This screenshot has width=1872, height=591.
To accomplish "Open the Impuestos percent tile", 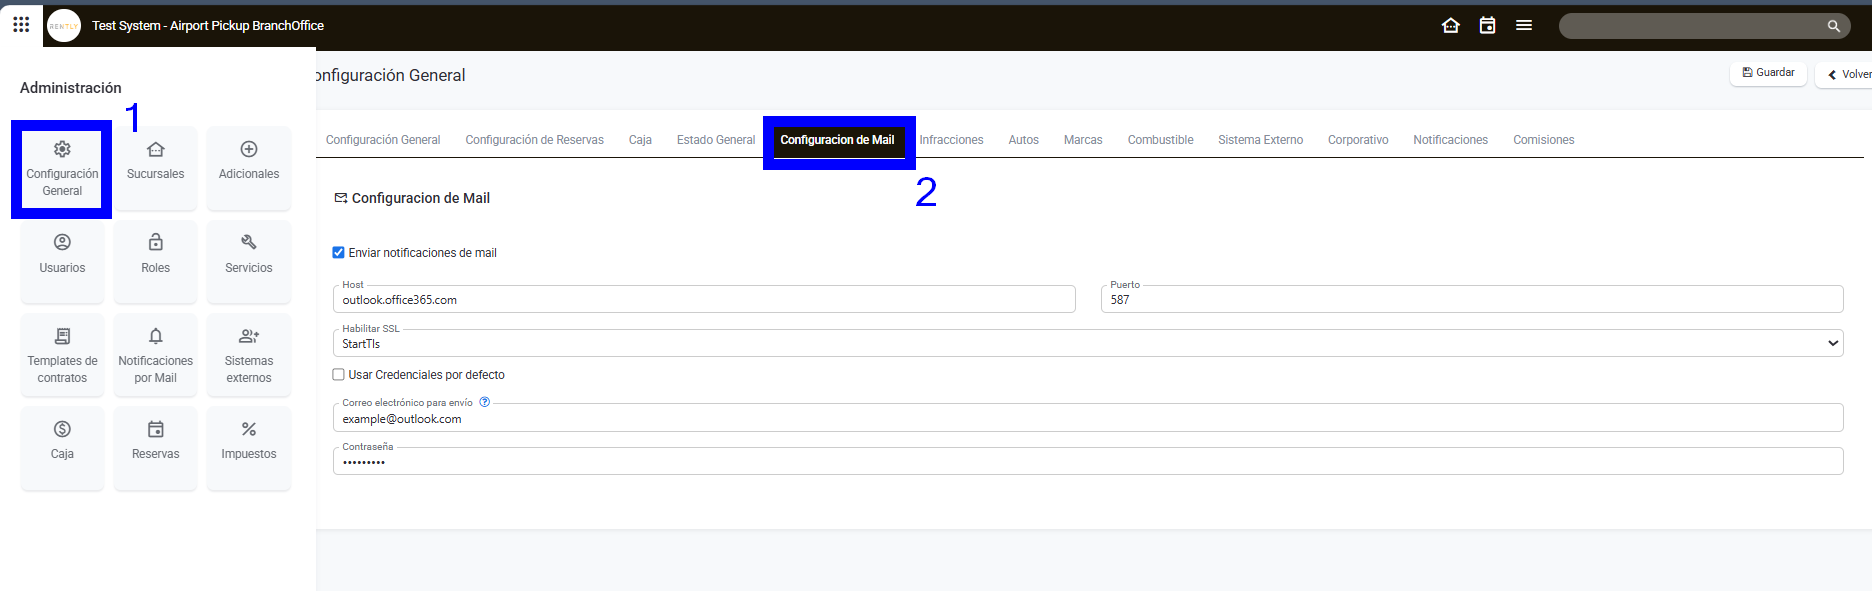I will 249,441.
